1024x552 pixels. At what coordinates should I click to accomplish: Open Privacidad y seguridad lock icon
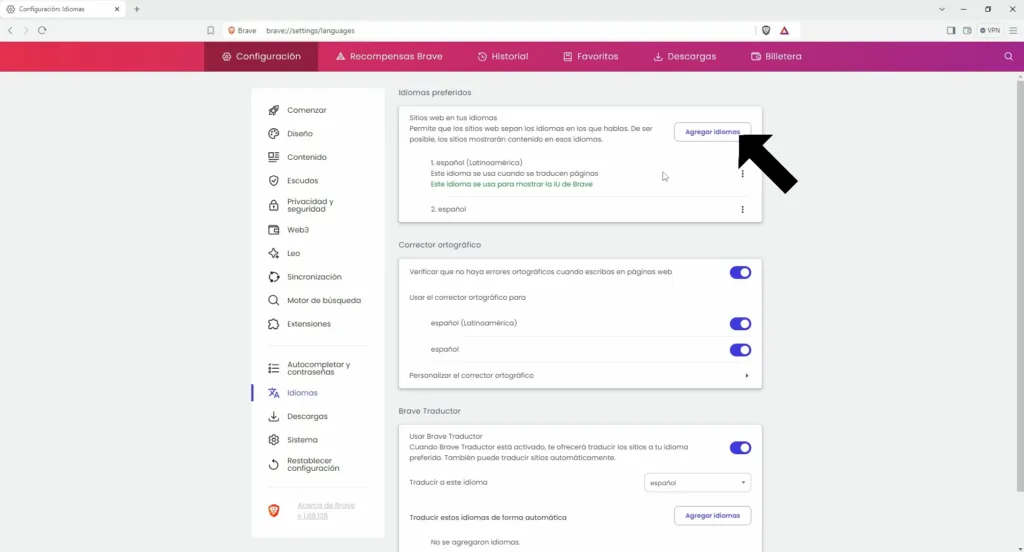274,205
